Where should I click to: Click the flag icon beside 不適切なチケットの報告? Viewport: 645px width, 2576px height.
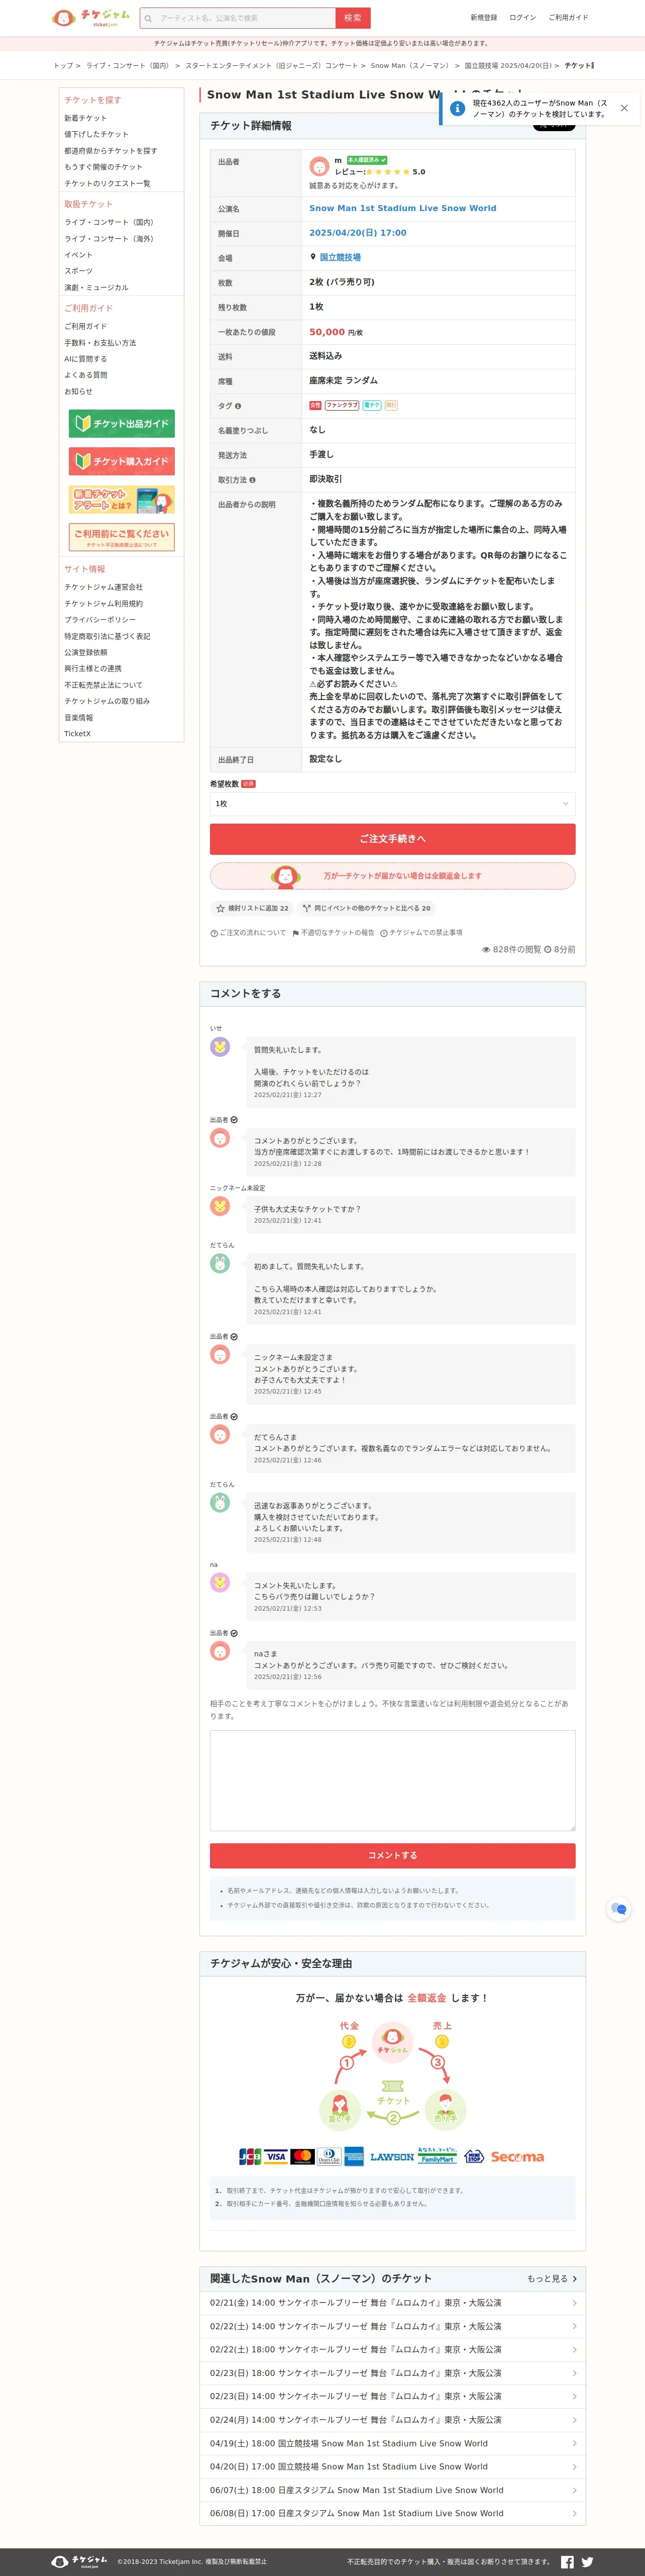point(296,933)
